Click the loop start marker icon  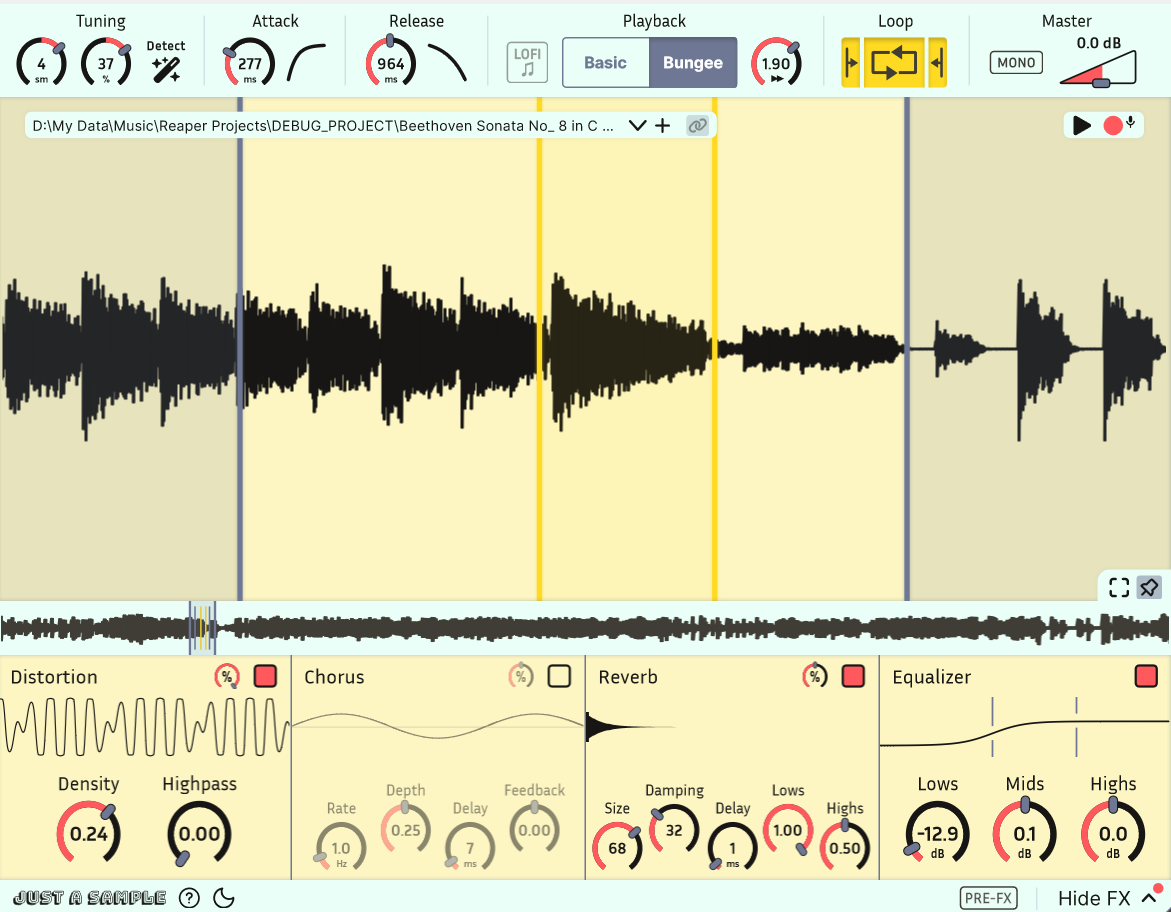[x=851, y=63]
